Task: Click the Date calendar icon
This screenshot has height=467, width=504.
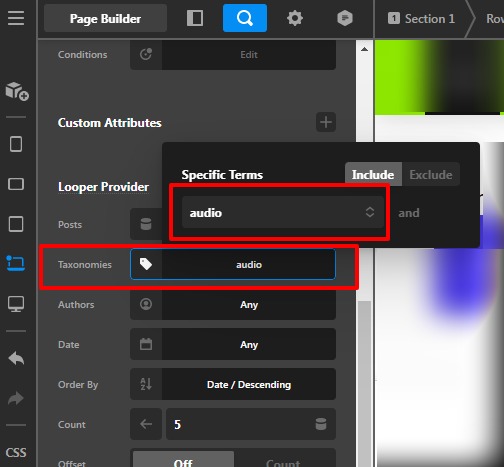Action: 146,344
